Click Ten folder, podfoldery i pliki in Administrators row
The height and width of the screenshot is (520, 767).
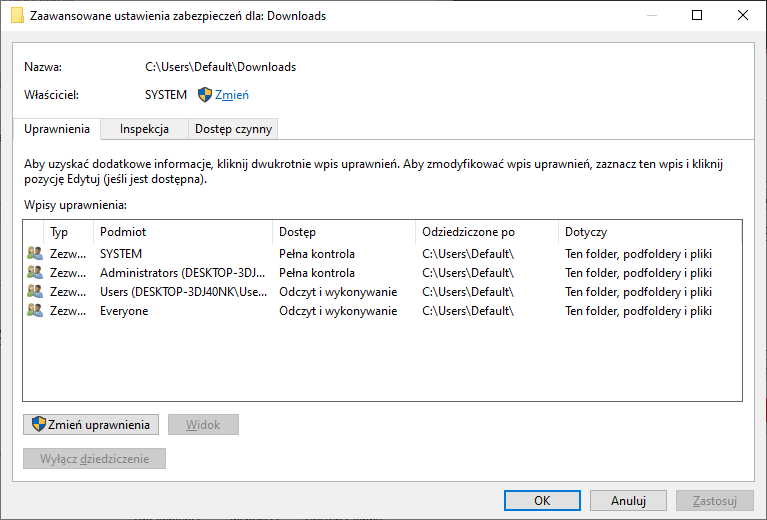coord(638,273)
